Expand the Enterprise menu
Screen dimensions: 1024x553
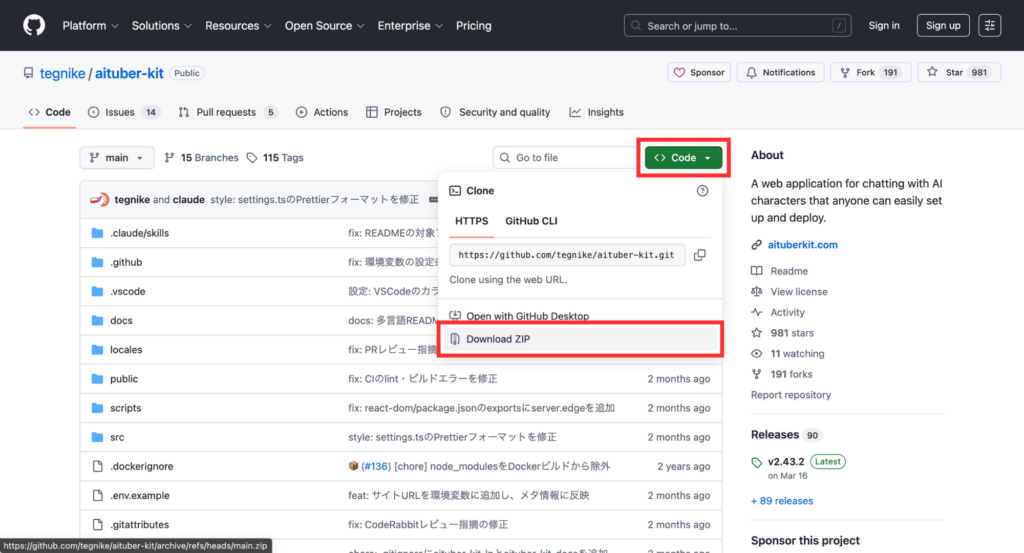click(x=409, y=25)
